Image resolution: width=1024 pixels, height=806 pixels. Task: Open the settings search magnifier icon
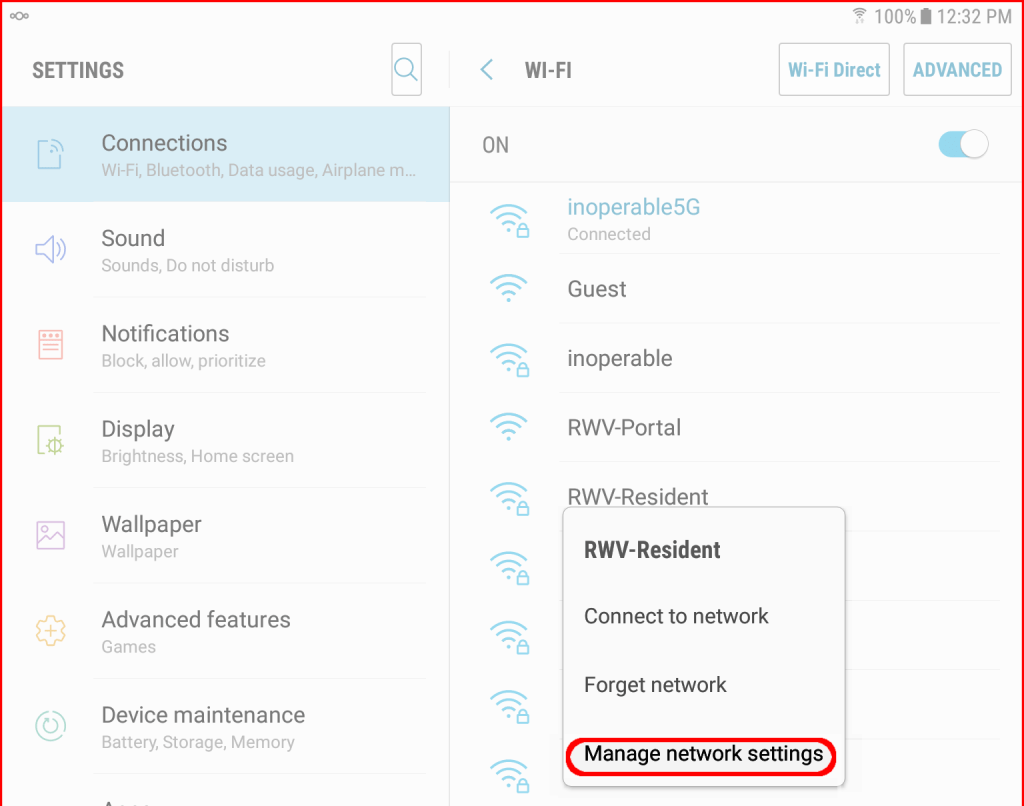pyautogui.click(x=406, y=69)
